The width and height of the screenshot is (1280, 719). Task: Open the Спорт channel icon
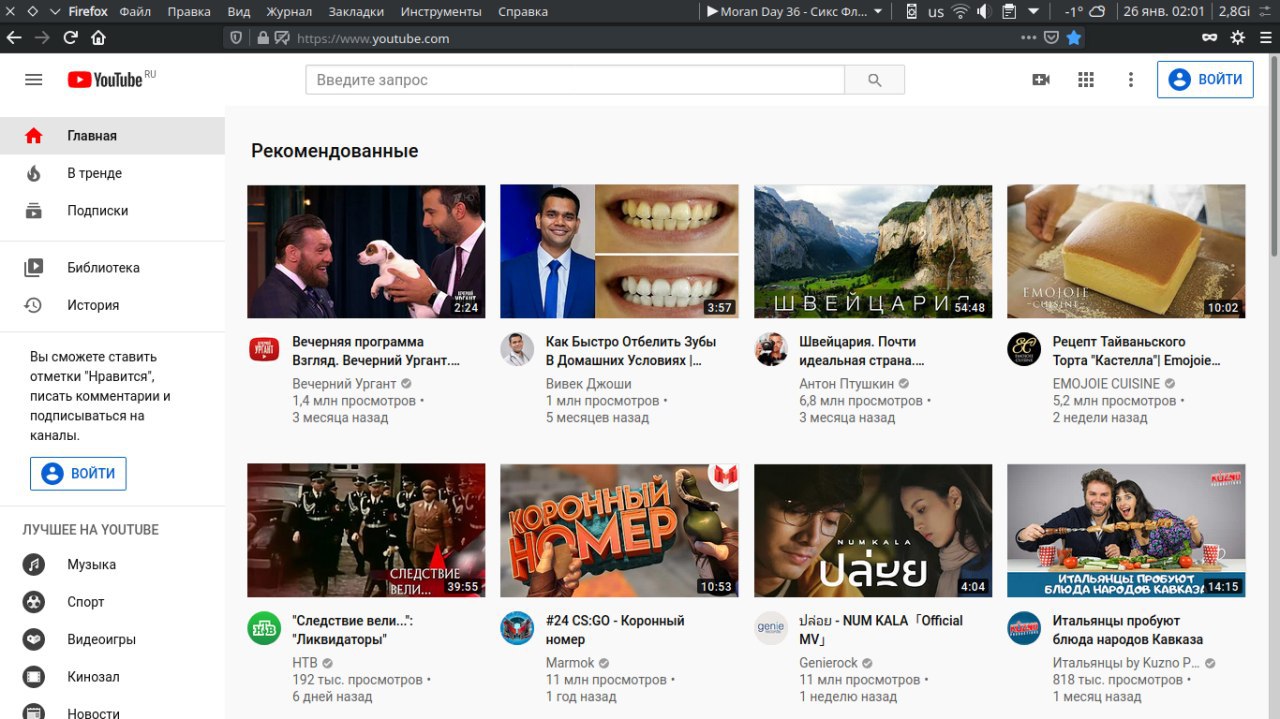(34, 602)
